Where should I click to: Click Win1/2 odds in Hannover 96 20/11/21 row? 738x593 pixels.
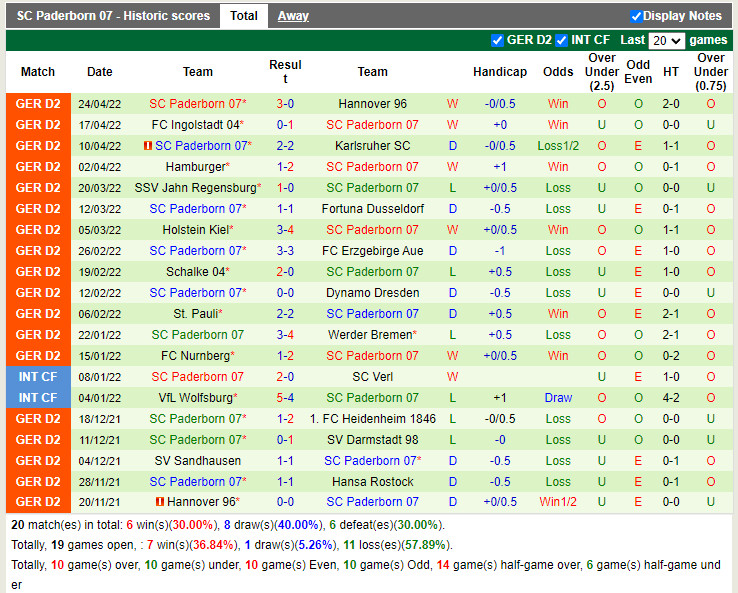558,502
